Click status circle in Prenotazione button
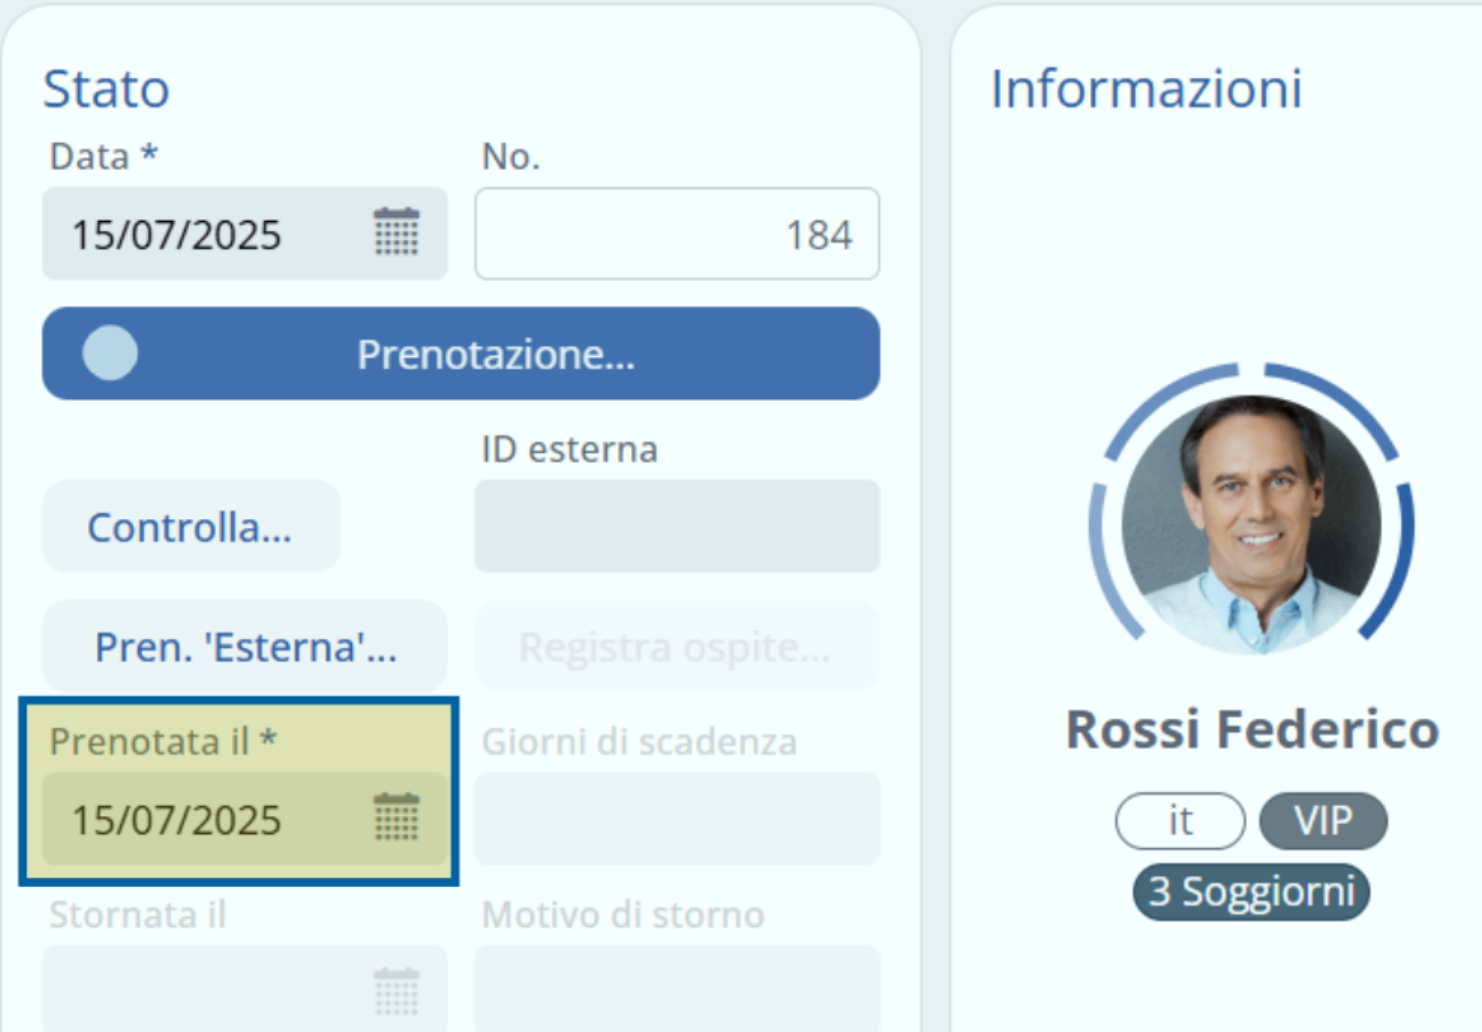 (110, 353)
